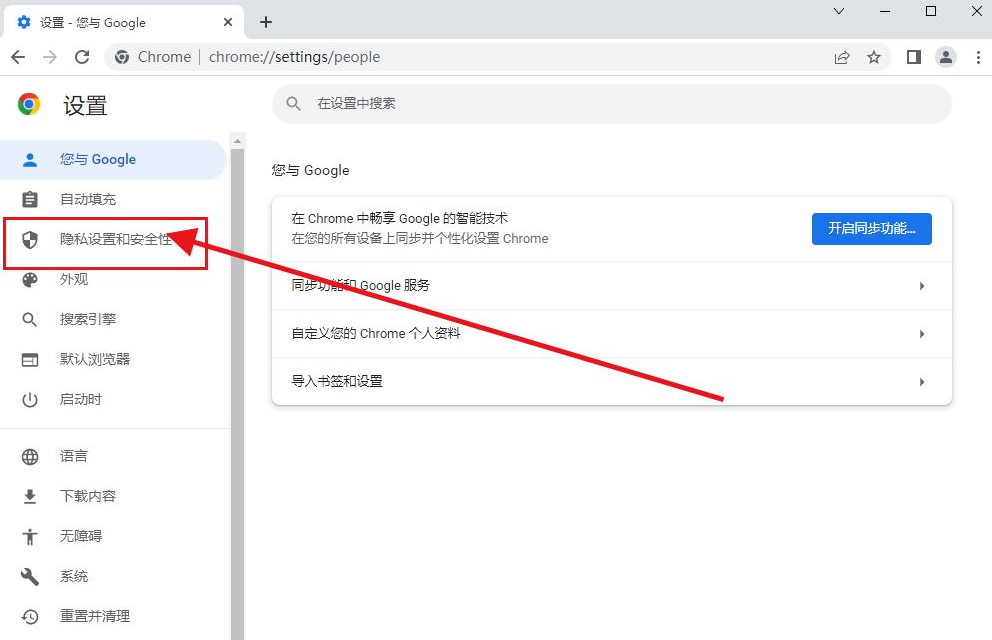992x640 pixels.
Task: Click the accessibility icon for 无障碍
Action: (30, 536)
